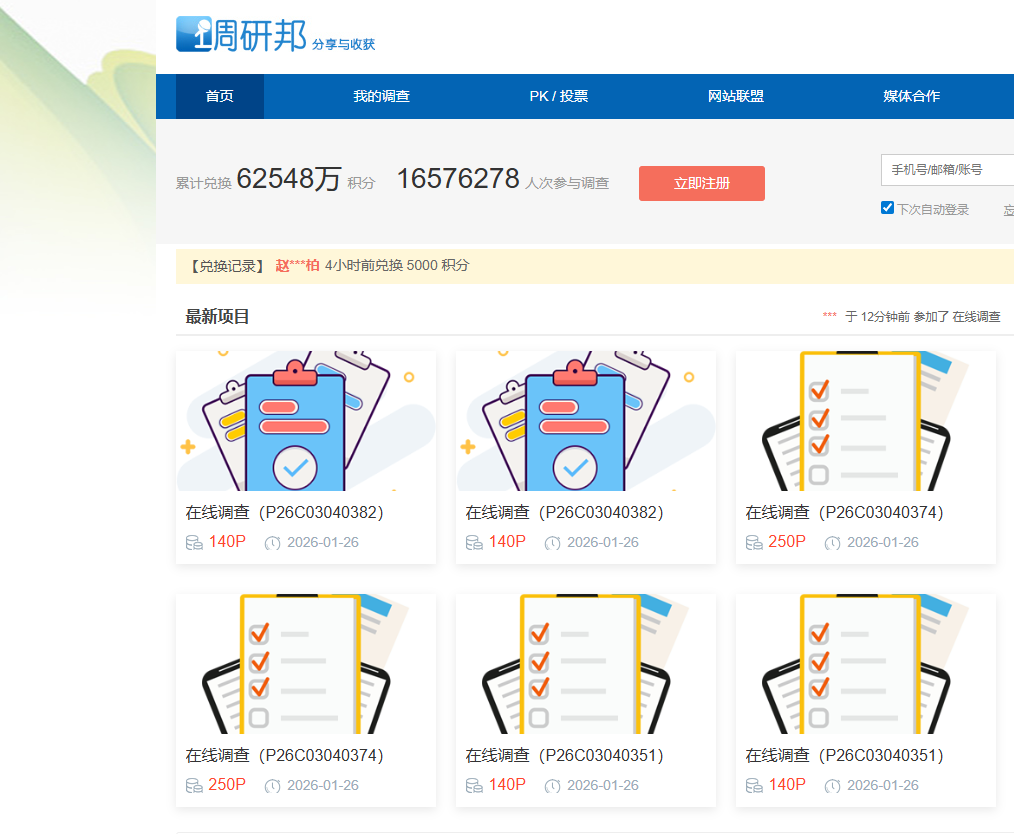
Task: Select the 网站联盟 menu item
Action: (x=735, y=96)
